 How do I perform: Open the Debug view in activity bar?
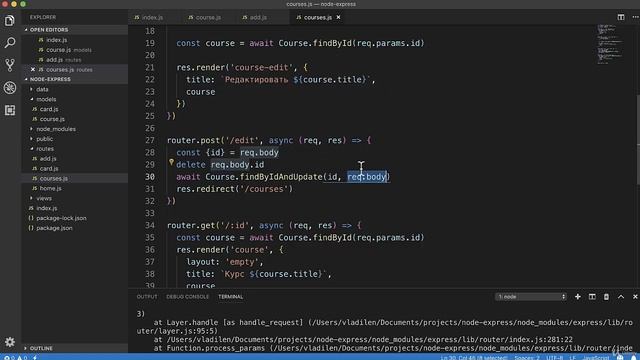pos(10,87)
